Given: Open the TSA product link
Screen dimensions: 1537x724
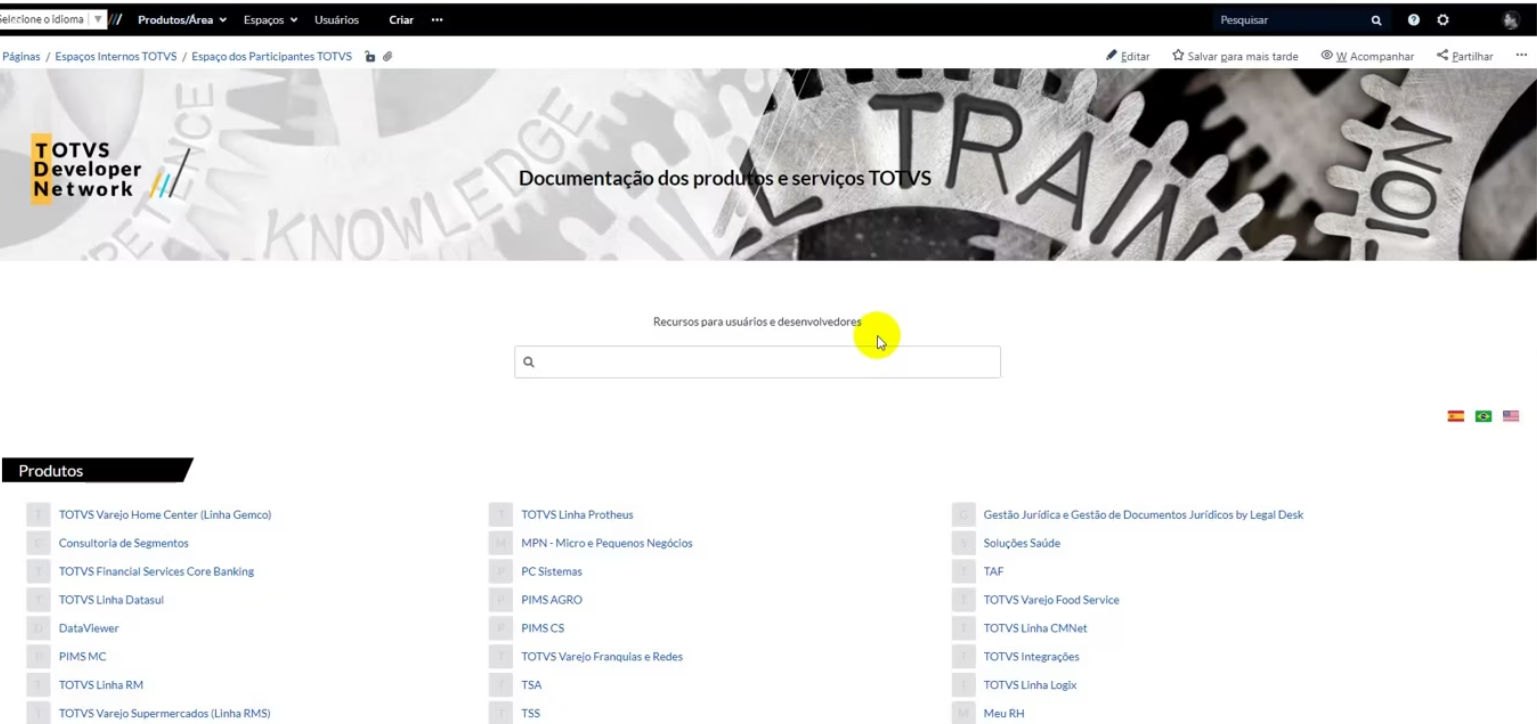Looking at the screenshot, I should pos(531,685).
